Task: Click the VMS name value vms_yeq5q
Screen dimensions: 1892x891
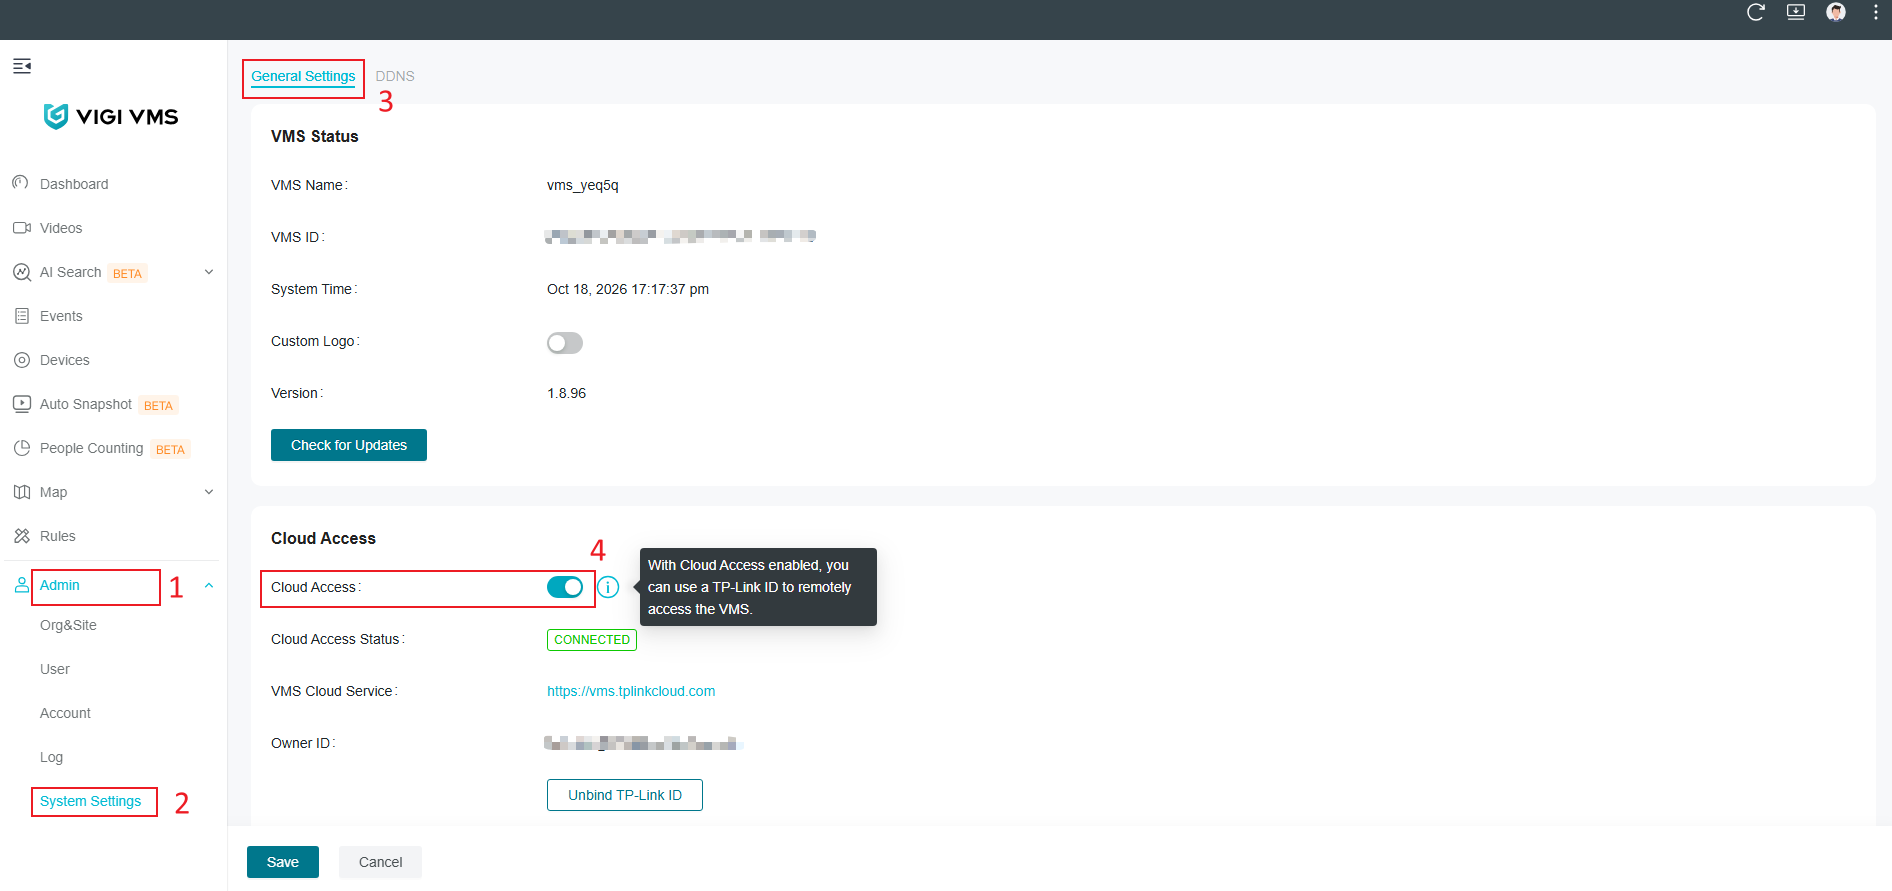Action: [583, 185]
